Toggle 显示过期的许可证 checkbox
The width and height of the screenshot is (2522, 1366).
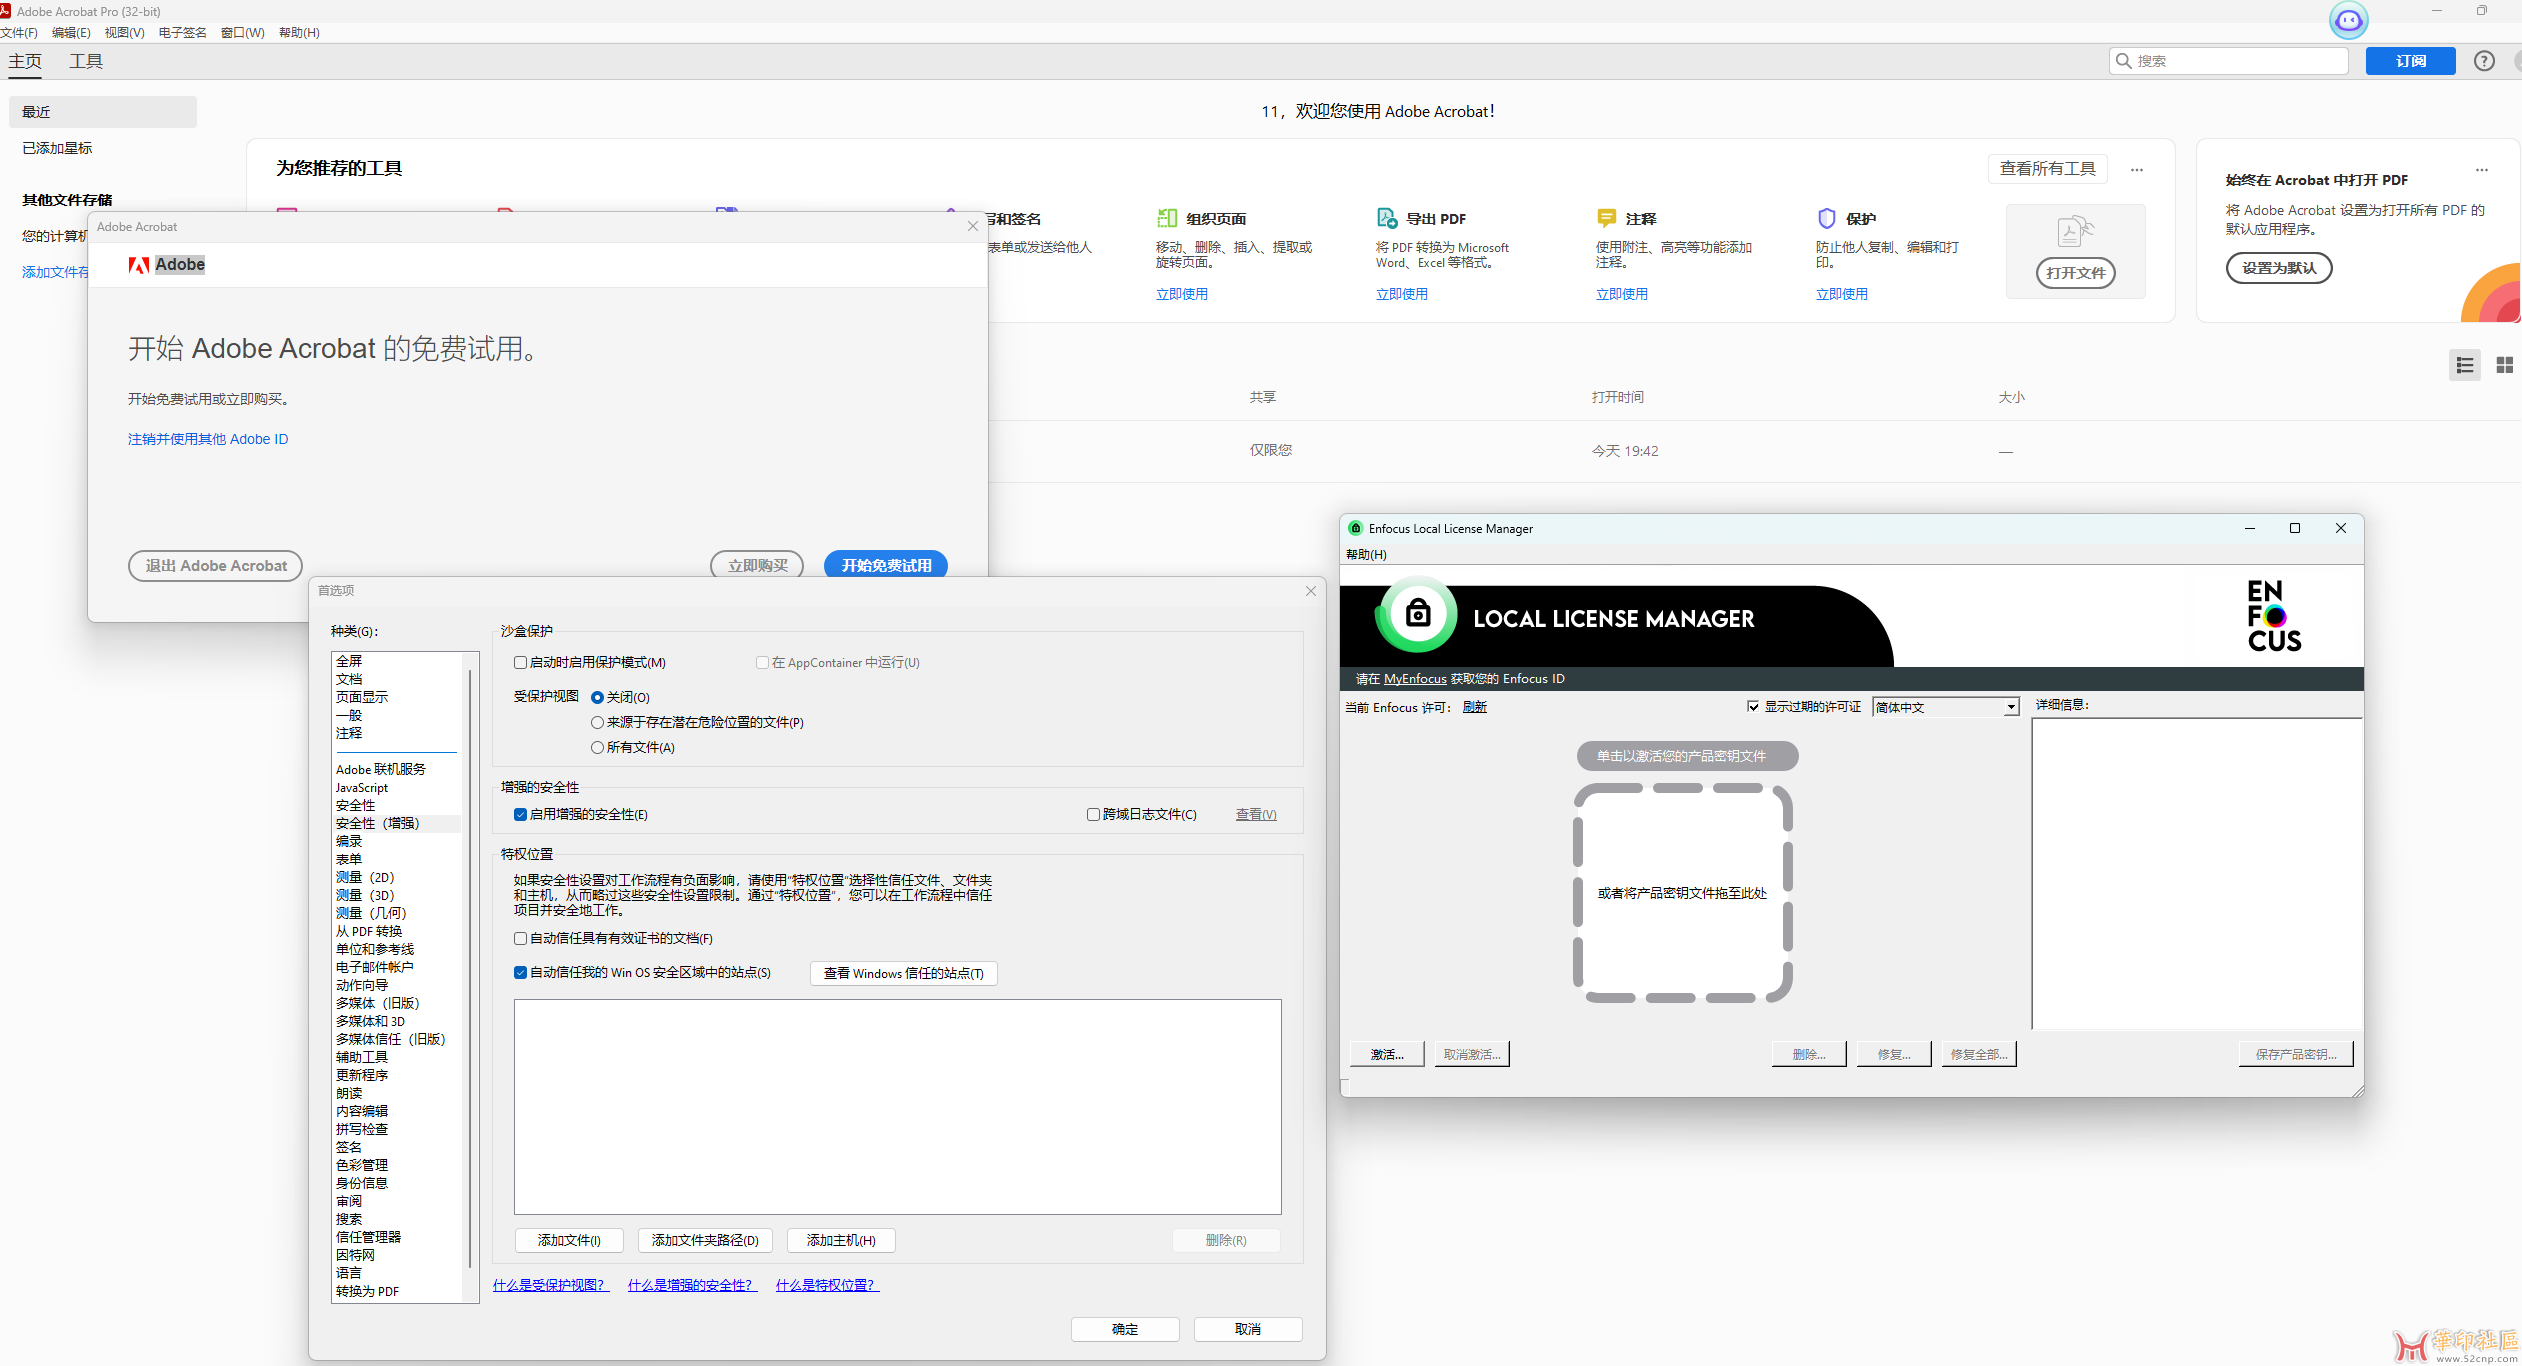click(1753, 706)
